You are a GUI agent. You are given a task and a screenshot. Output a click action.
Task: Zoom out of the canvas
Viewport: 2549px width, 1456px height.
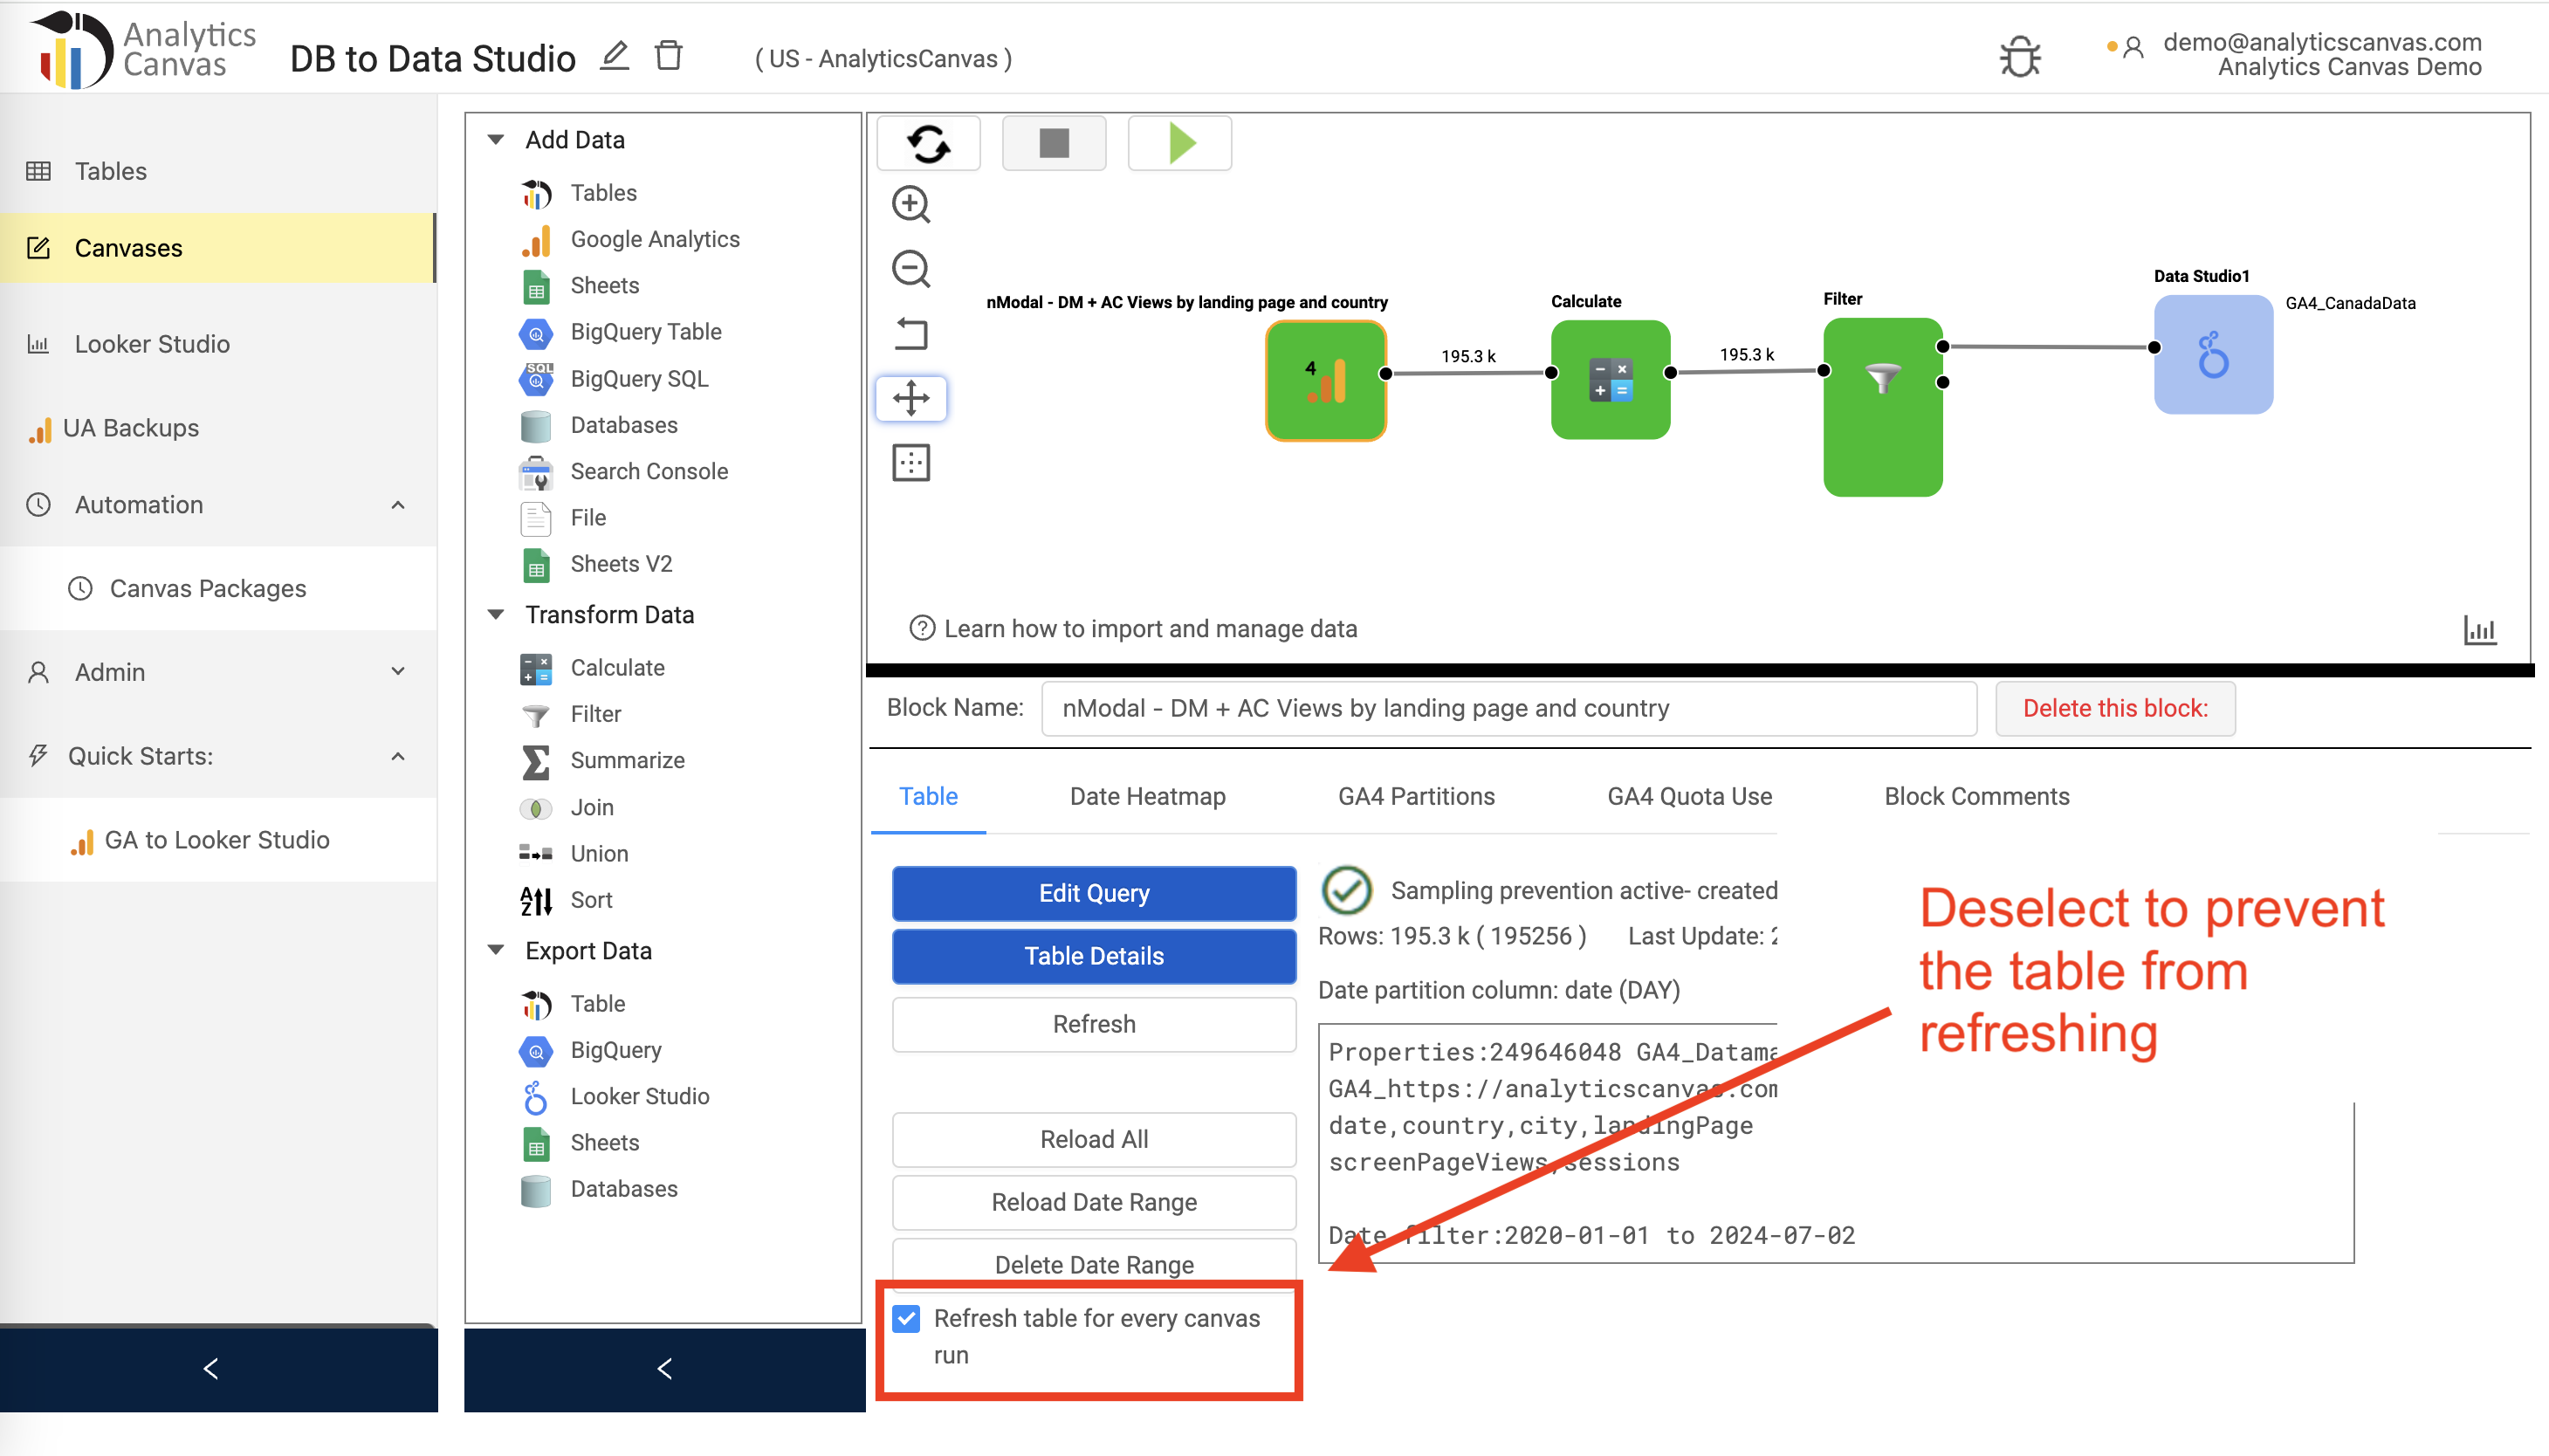[x=911, y=269]
